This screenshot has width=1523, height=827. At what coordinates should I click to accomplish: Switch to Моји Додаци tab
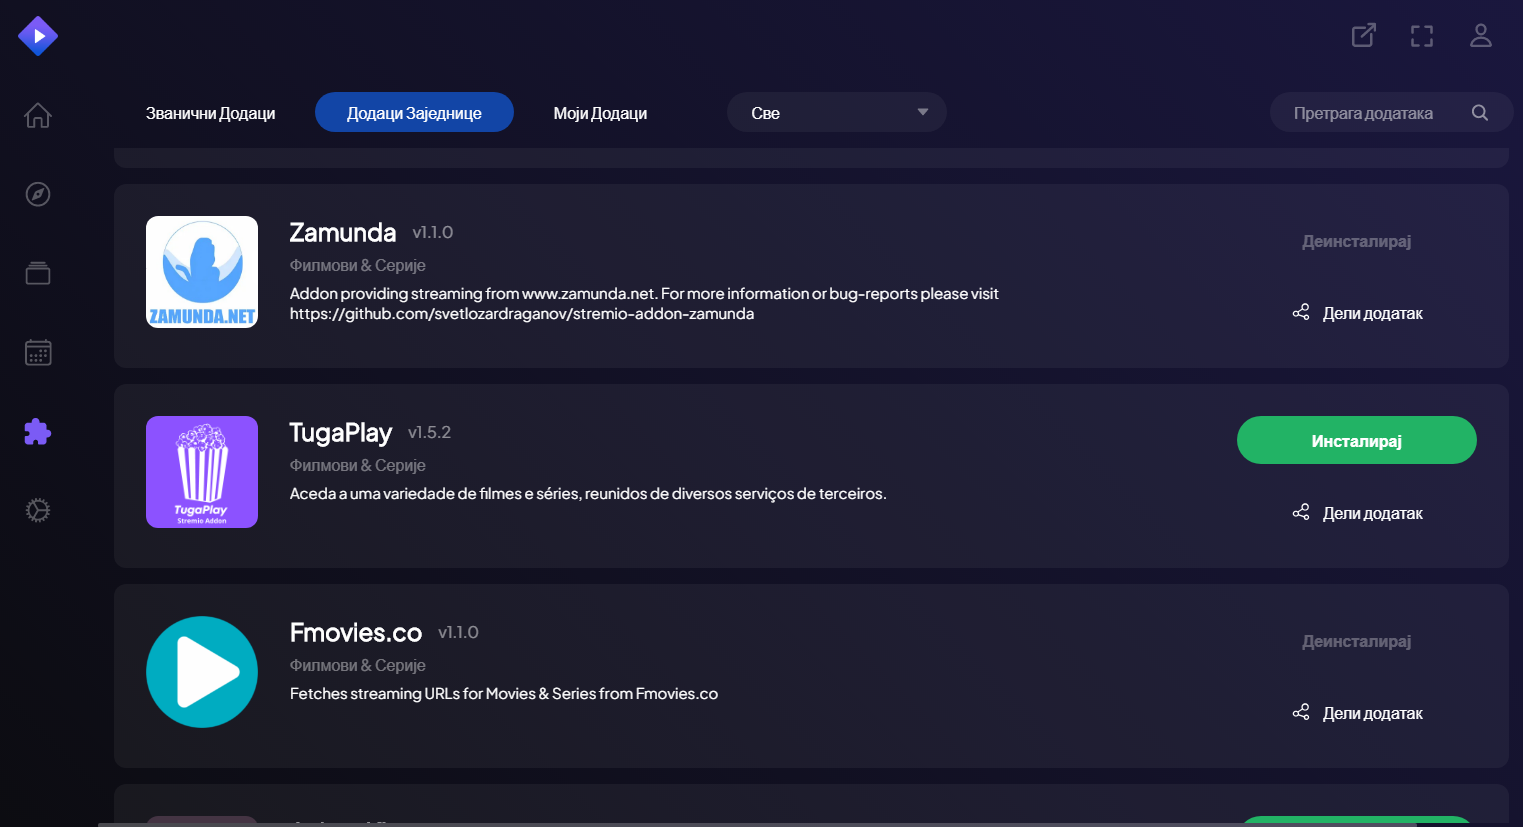[x=600, y=113]
